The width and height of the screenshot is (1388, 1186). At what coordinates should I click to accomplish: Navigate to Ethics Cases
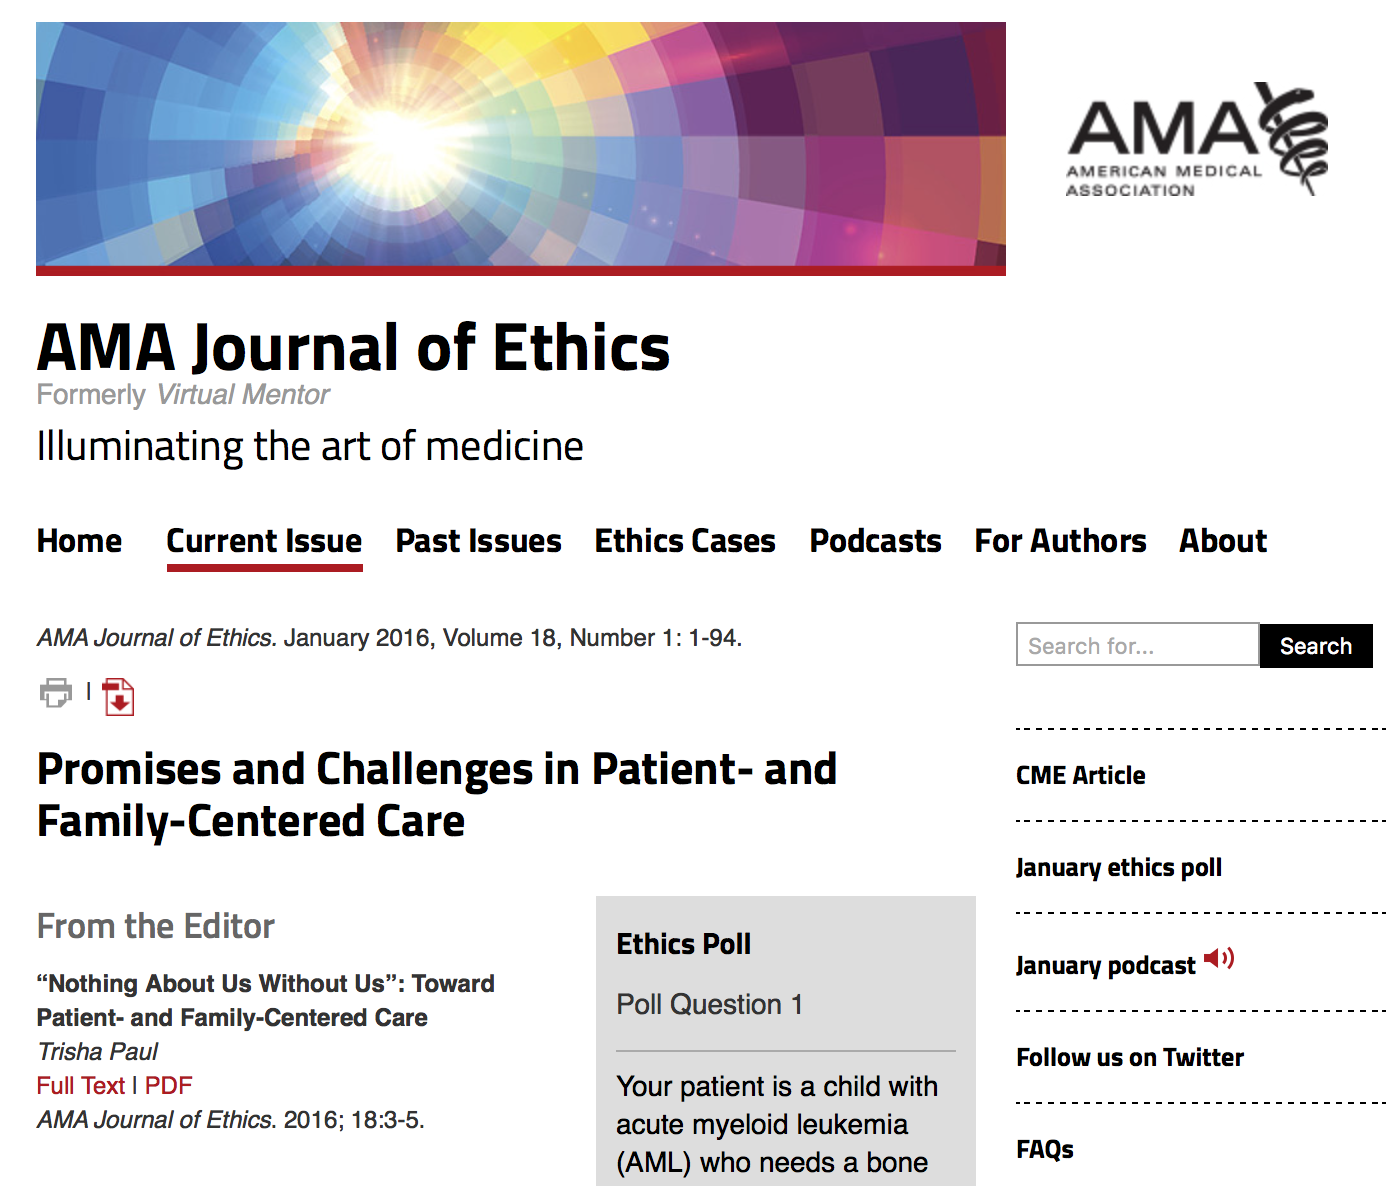685,541
